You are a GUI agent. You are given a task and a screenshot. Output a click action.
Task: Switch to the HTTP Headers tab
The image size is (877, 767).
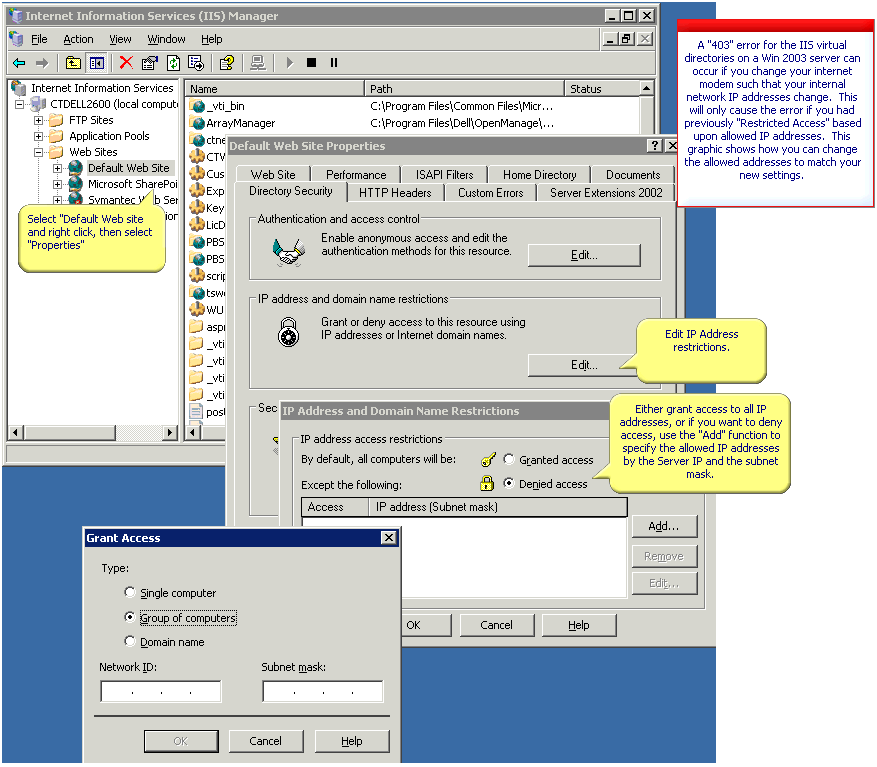pos(396,192)
